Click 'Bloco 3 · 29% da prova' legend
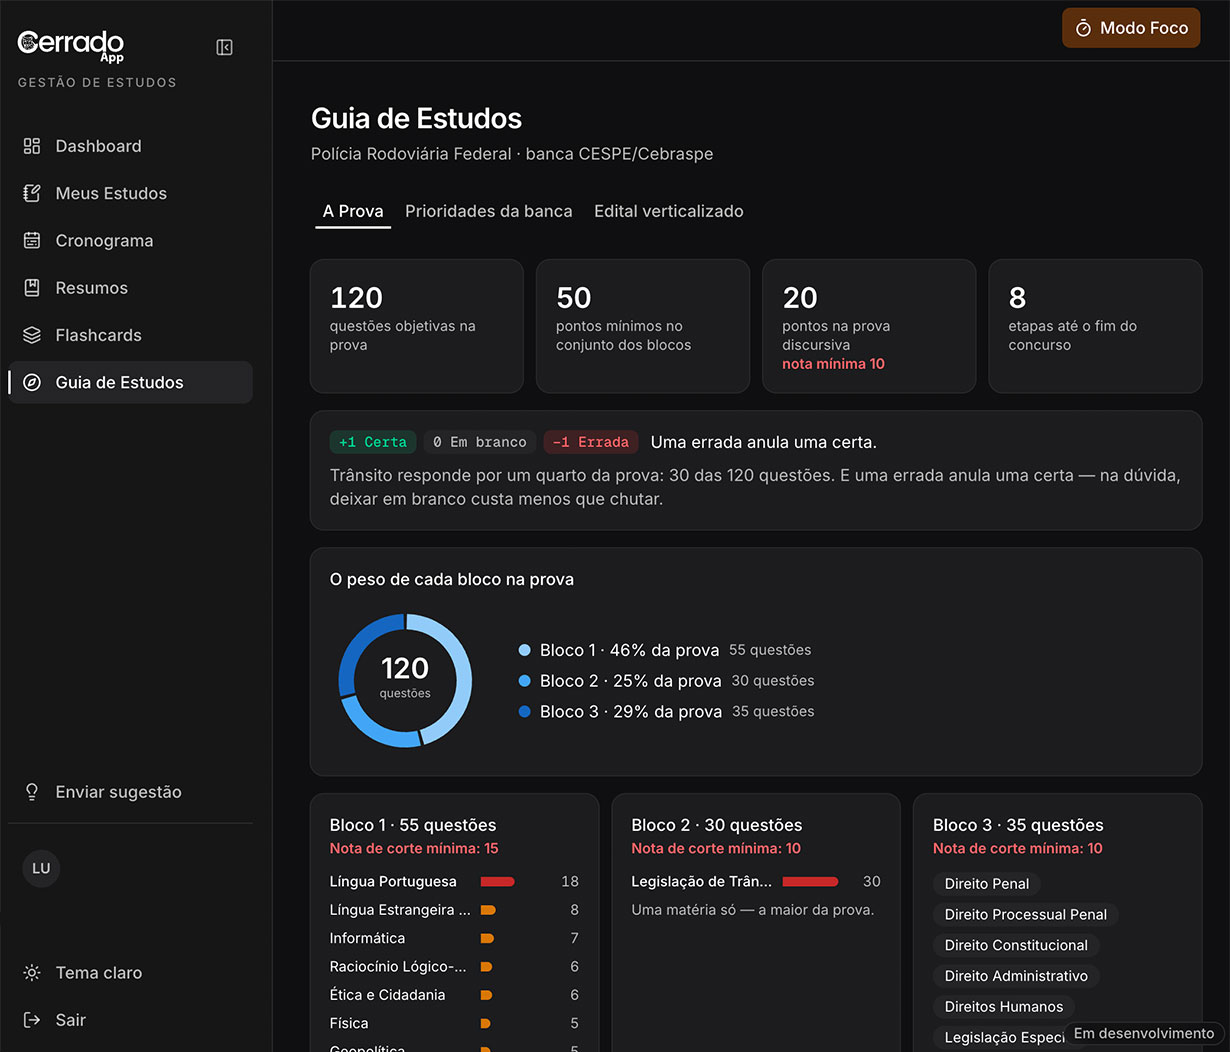 [631, 712]
